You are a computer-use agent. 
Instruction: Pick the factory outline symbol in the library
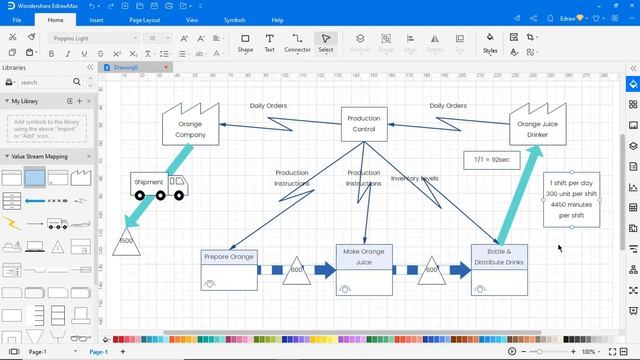(81, 178)
